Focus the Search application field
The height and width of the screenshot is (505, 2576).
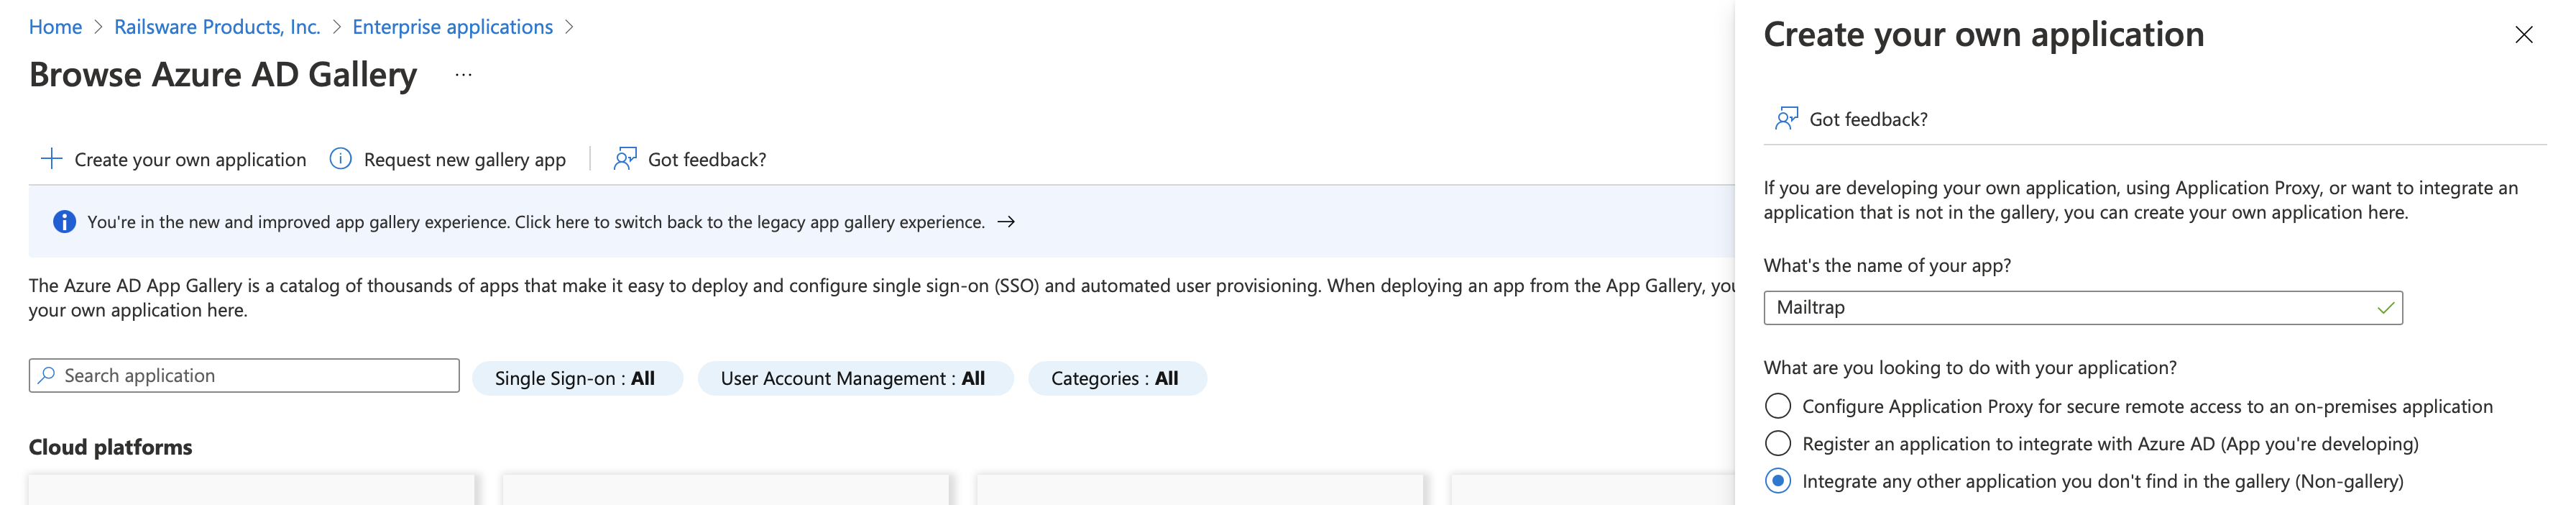point(244,375)
